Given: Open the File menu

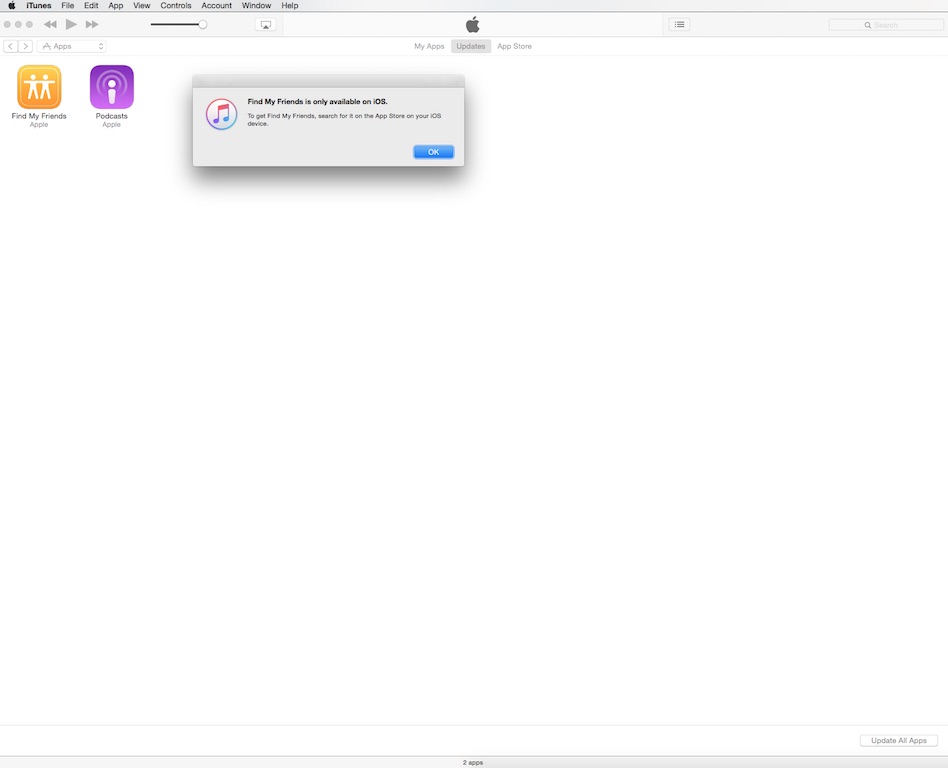Looking at the screenshot, I should [x=68, y=5].
